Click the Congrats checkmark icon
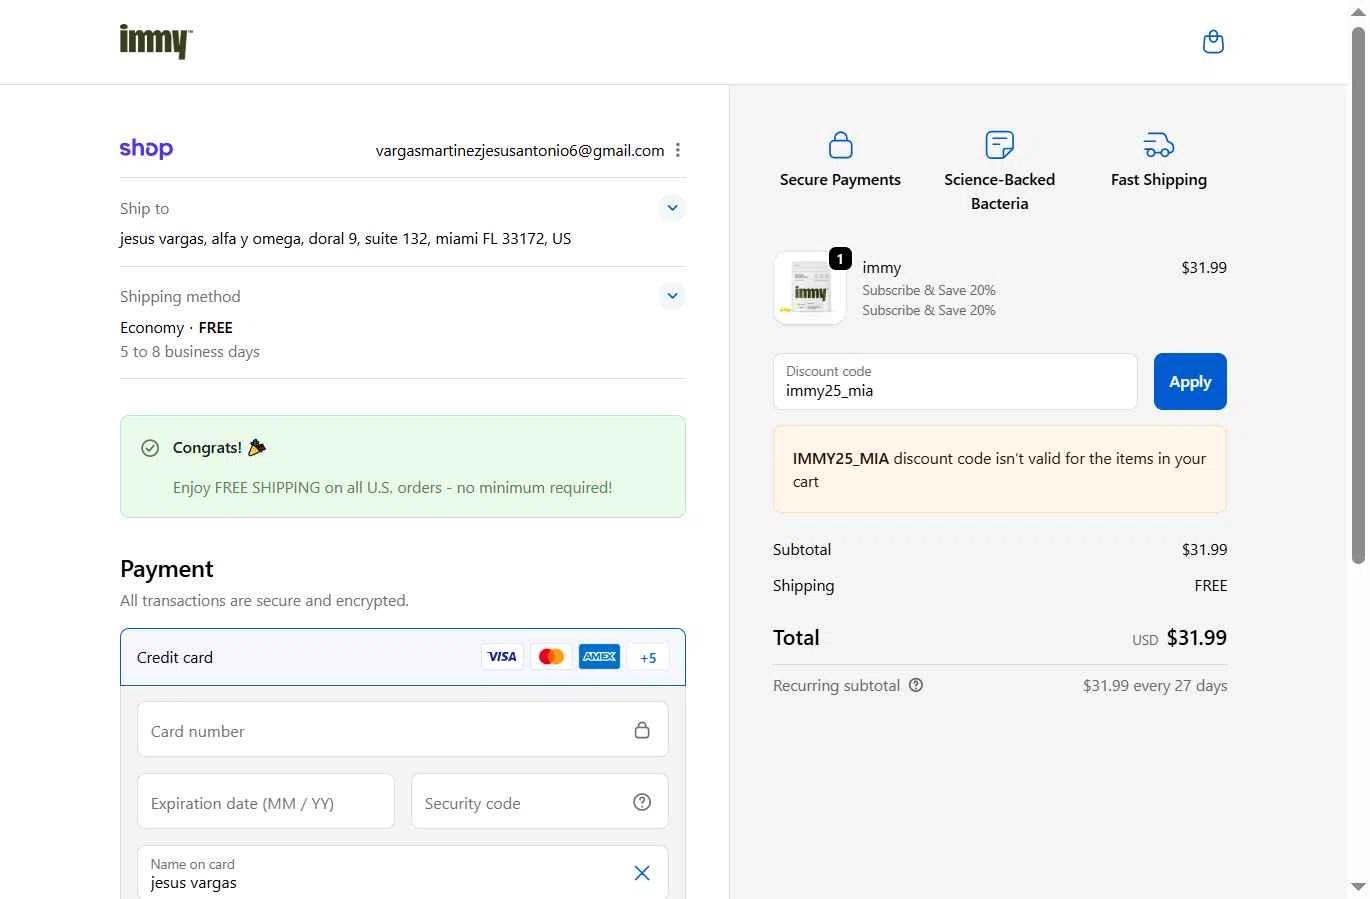1370x899 pixels. pos(150,448)
